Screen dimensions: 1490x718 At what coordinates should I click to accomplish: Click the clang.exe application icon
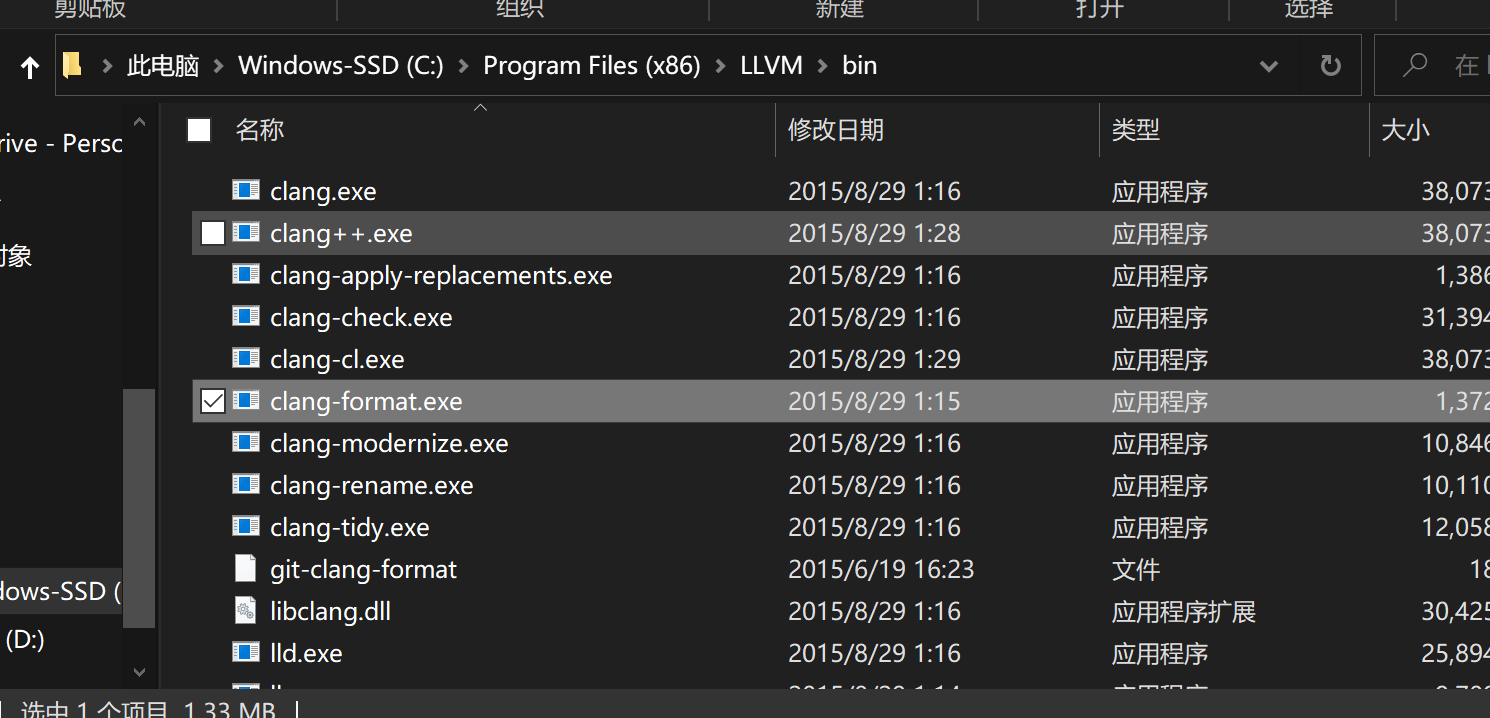(x=246, y=190)
